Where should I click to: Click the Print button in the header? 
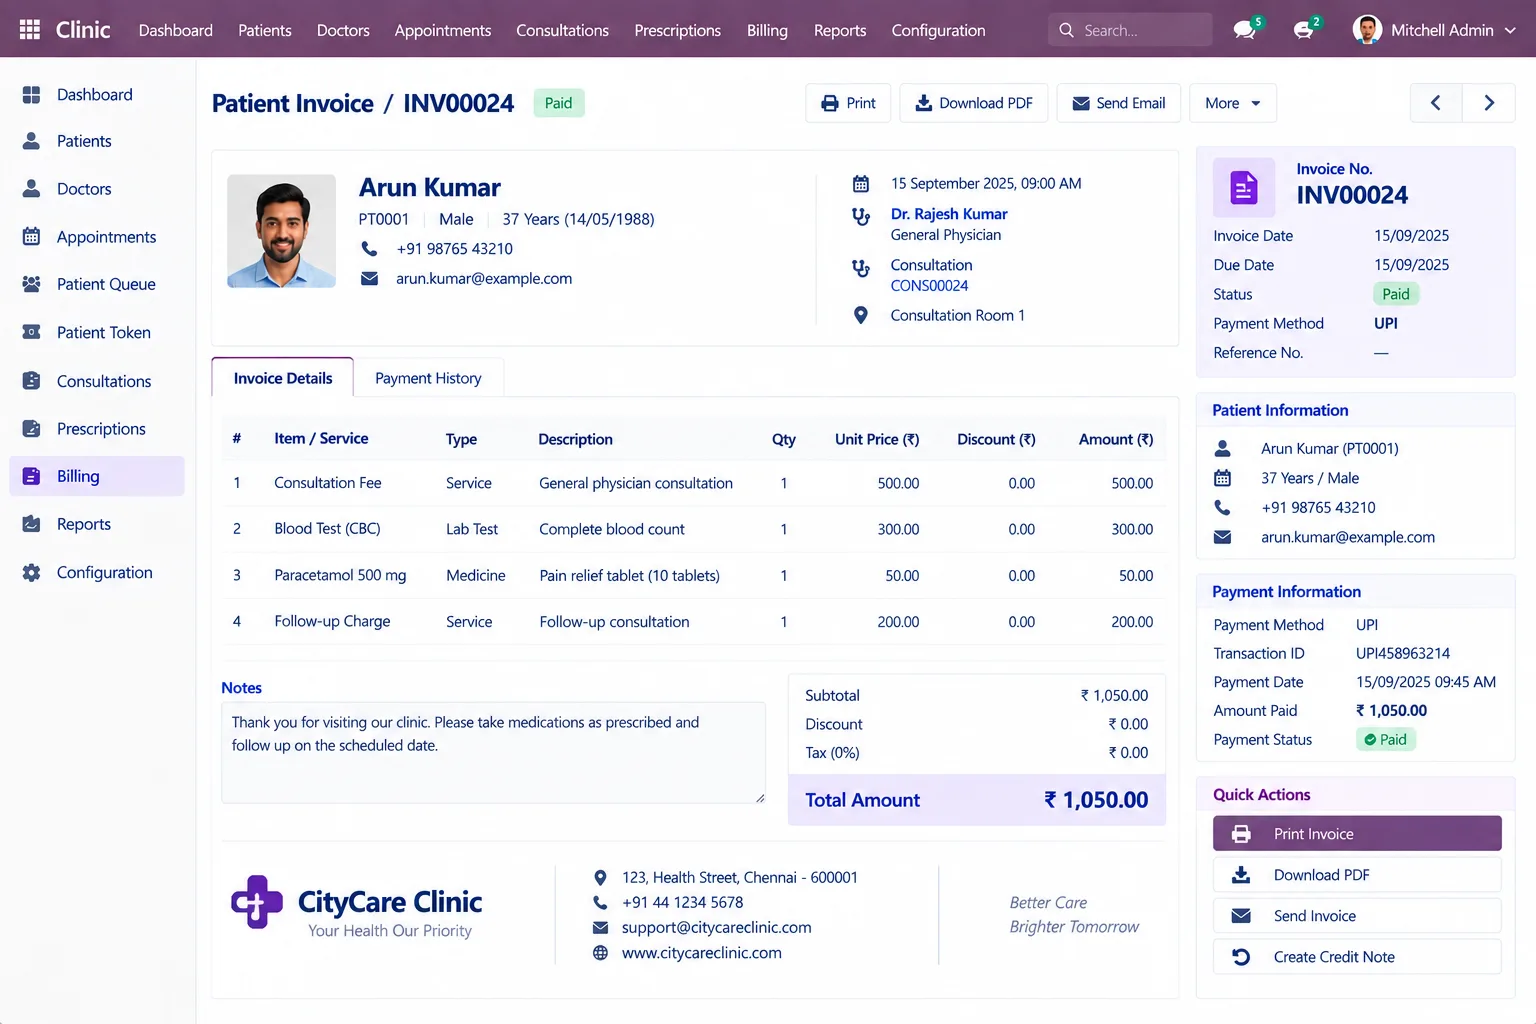[x=848, y=103]
